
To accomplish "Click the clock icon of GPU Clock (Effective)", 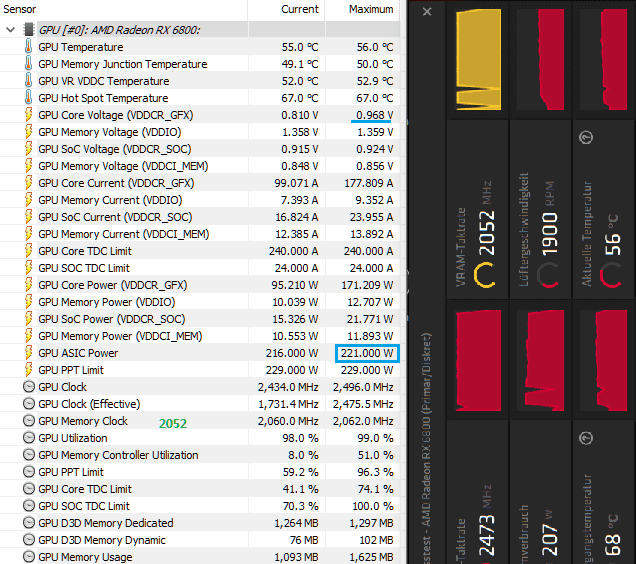I will [x=29, y=404].
